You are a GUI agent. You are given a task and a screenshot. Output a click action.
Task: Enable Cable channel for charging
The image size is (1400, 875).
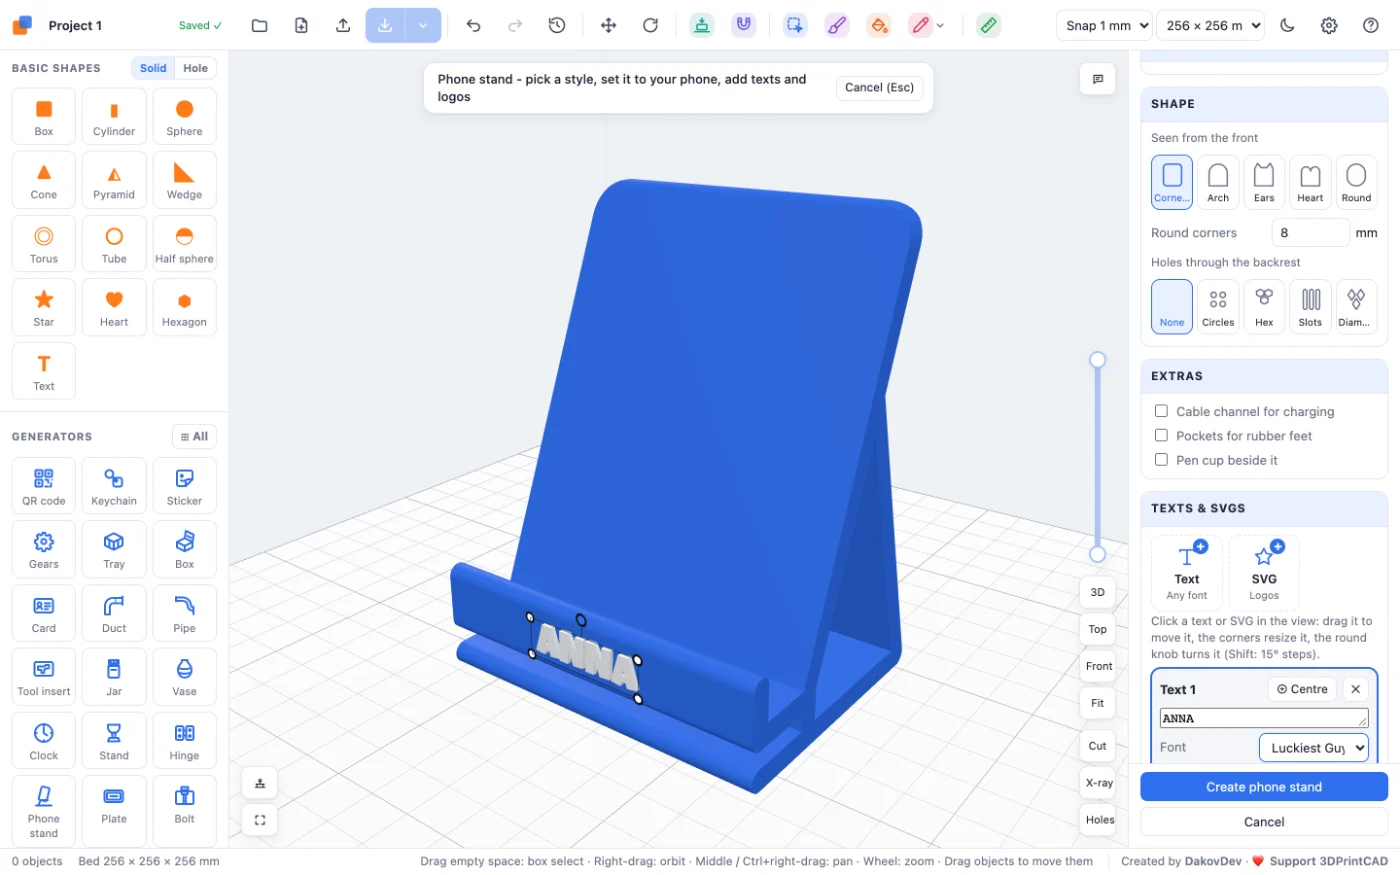1161,411
